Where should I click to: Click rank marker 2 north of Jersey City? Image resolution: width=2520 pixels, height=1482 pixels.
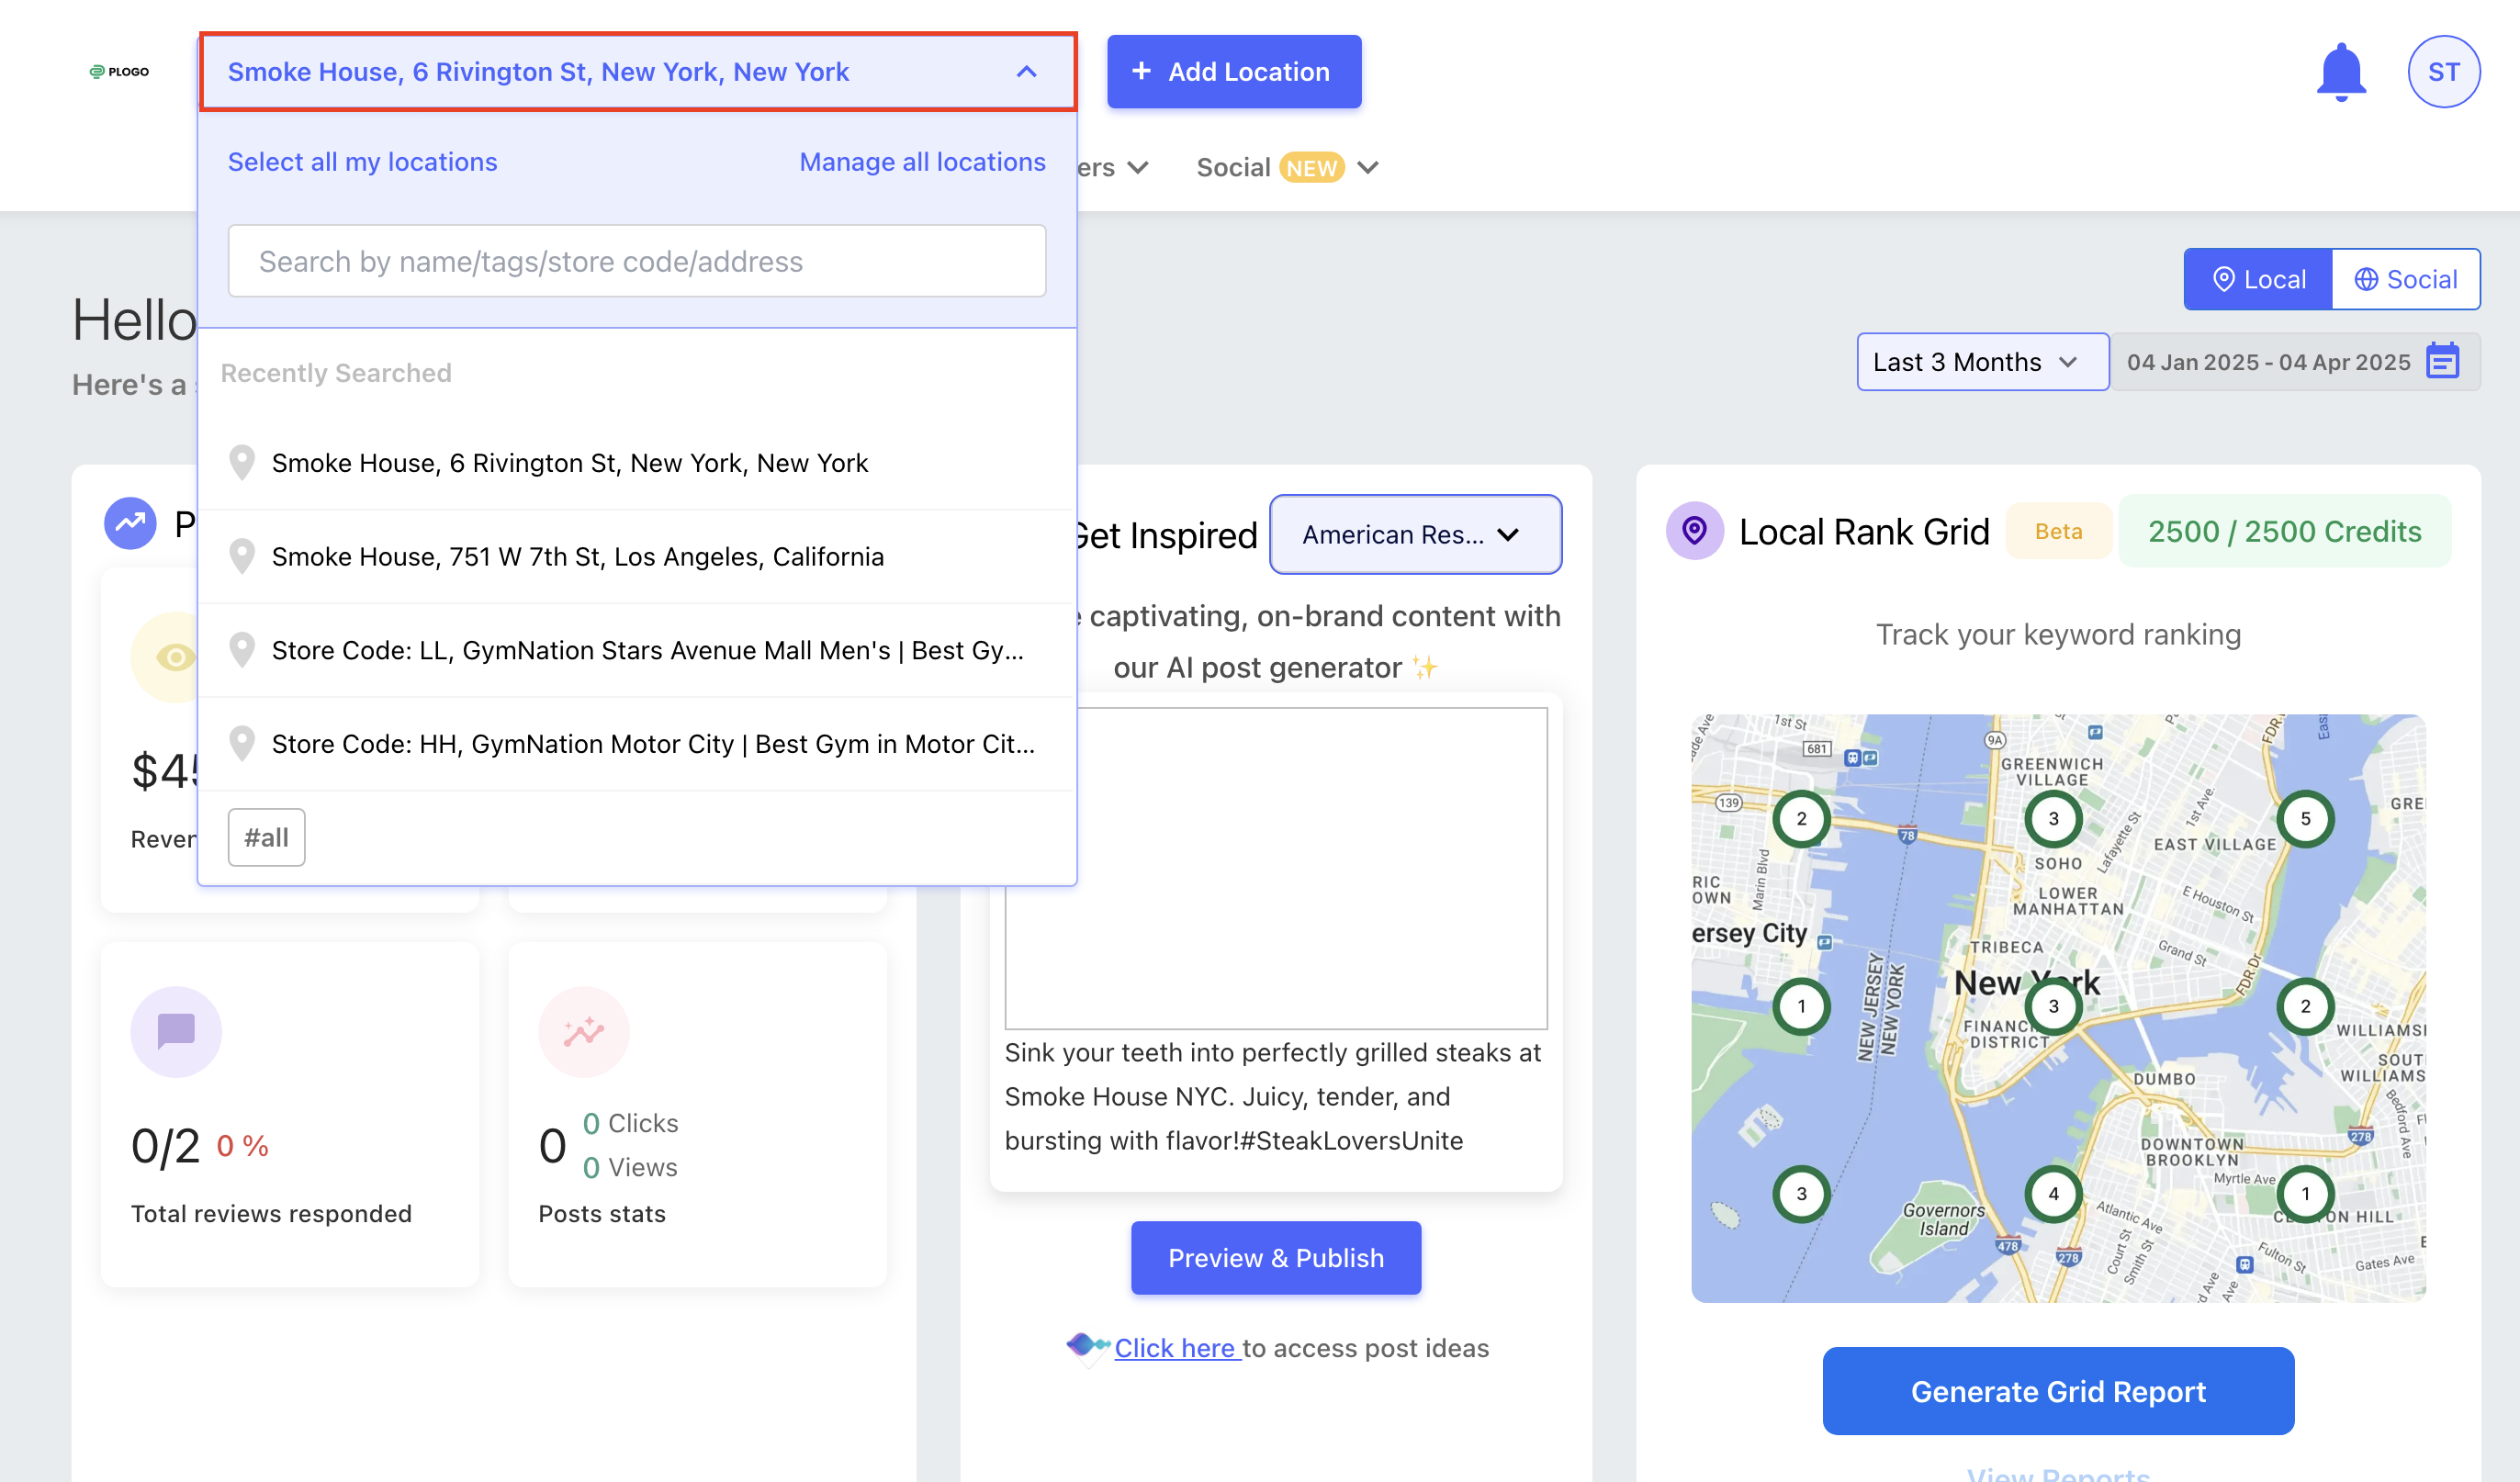pos(1801,819)
